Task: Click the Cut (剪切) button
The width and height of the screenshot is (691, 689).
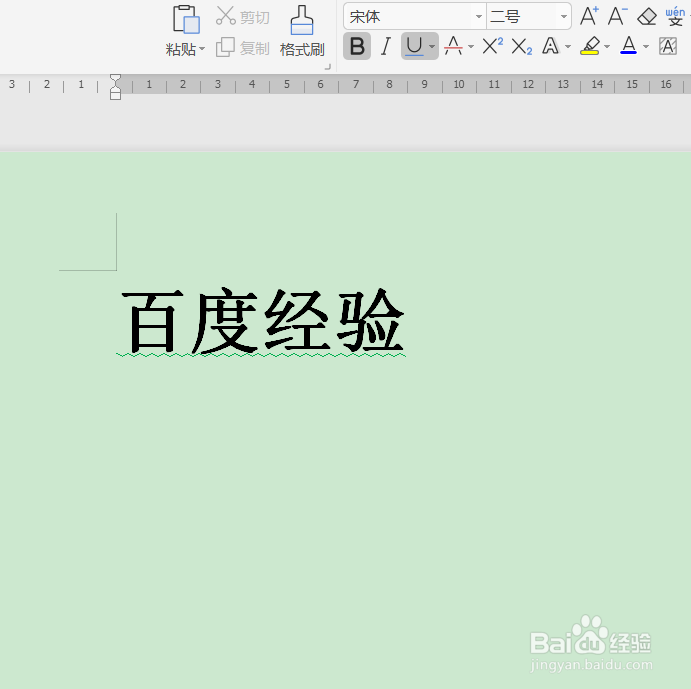Action: (243, 16)
